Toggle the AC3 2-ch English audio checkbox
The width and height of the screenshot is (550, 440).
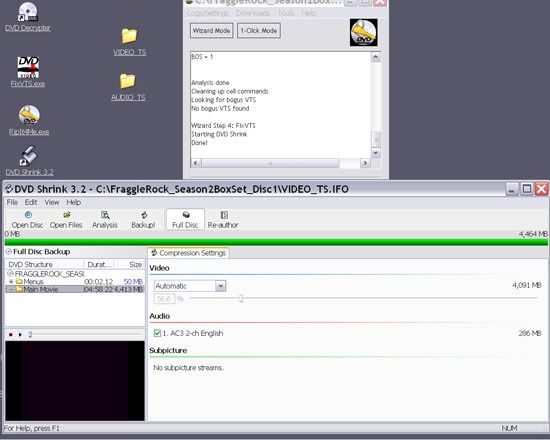click(x=157, y=333)
